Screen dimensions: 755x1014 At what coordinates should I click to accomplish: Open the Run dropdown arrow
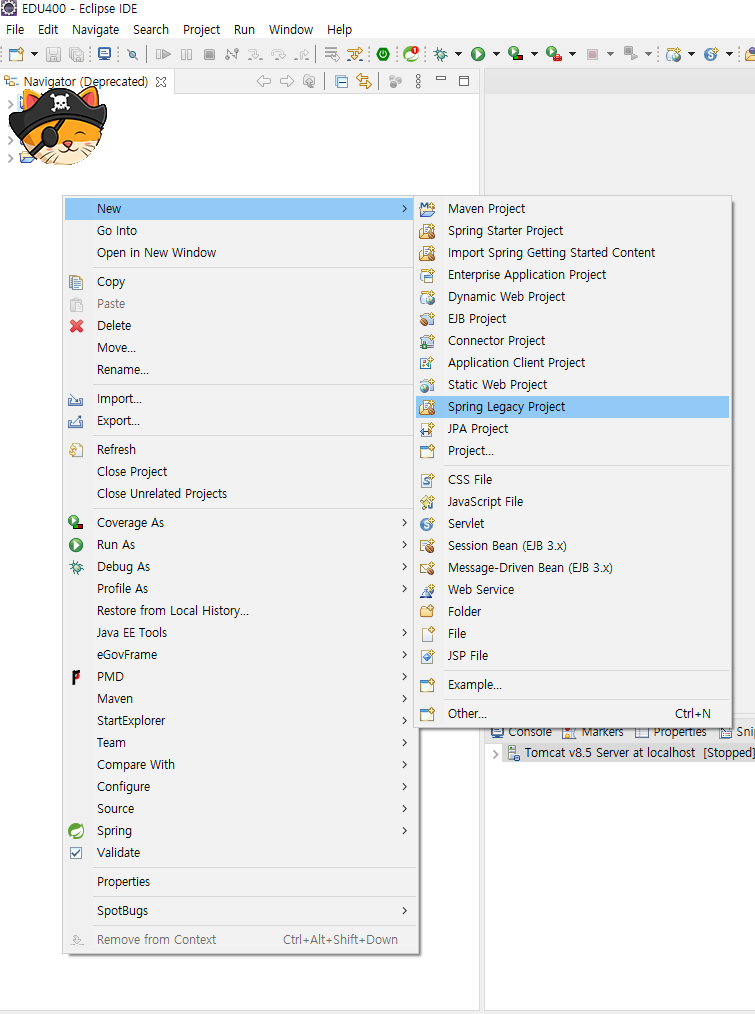click(x=496, y=54)
